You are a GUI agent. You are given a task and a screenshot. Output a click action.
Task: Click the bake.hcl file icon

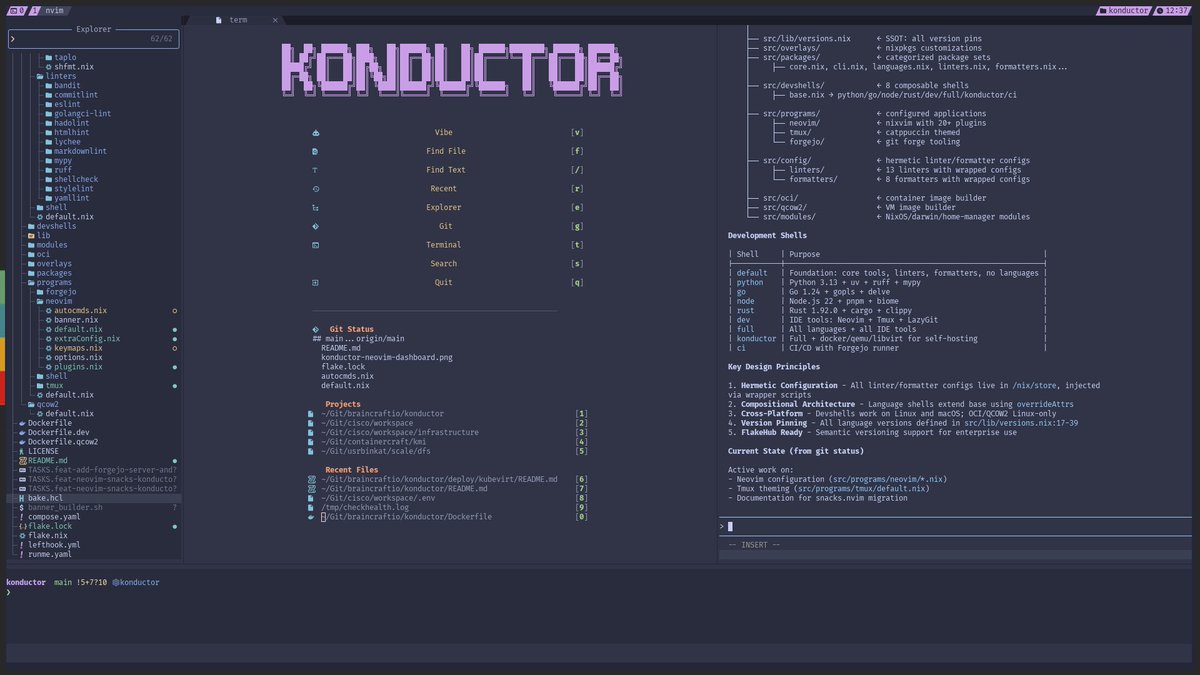tap(21, 498)
